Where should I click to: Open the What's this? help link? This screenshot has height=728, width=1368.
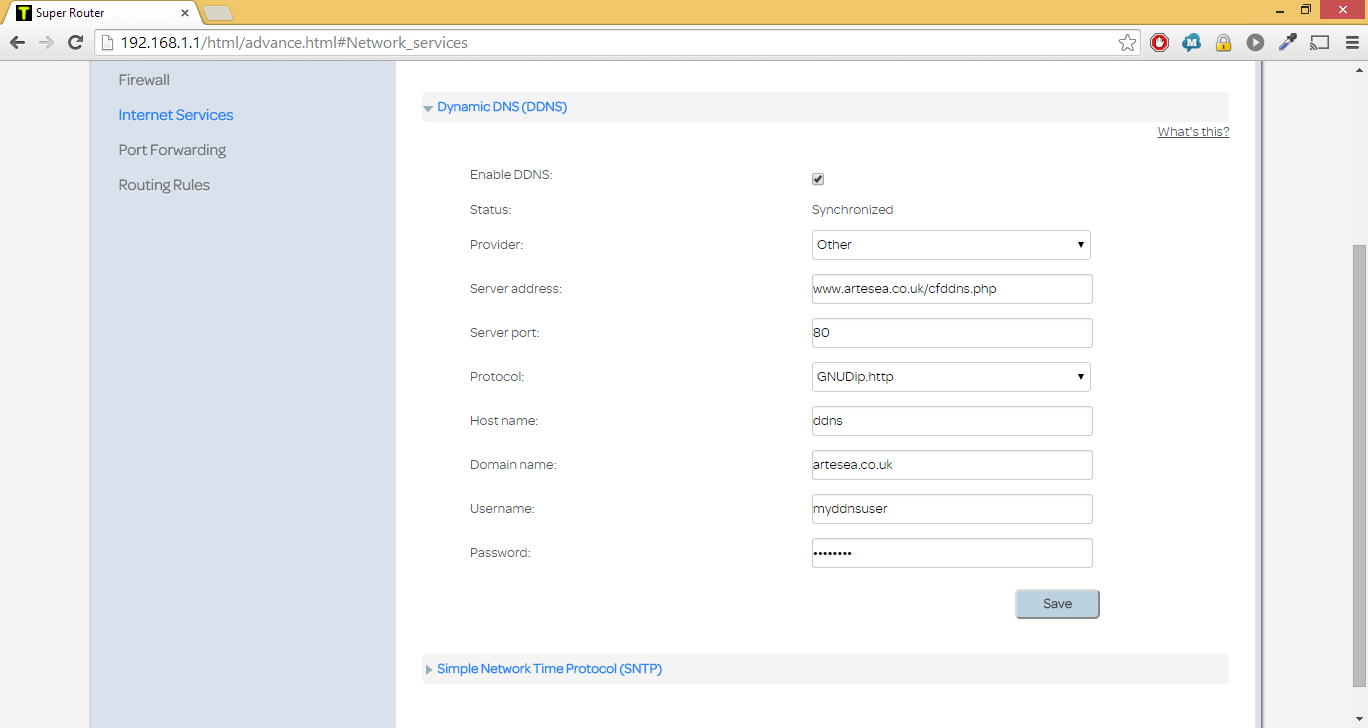[1193, 132]
